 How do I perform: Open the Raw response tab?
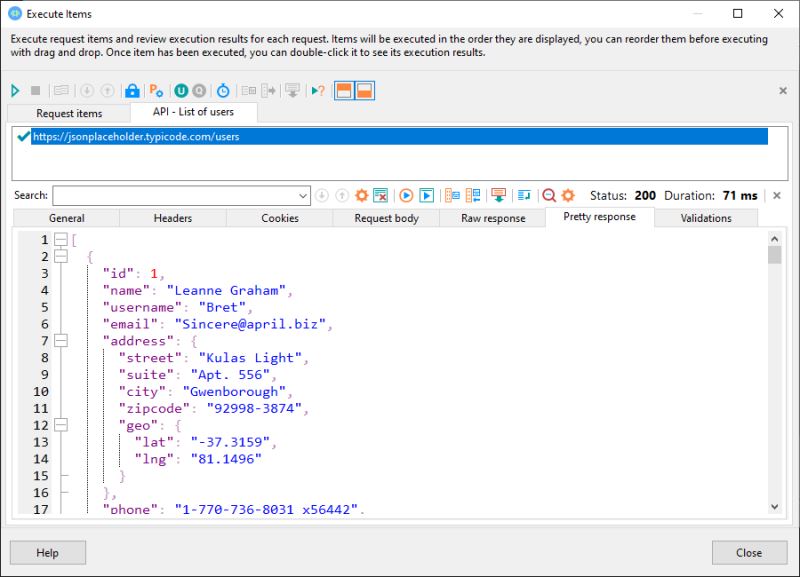(493, 218)
